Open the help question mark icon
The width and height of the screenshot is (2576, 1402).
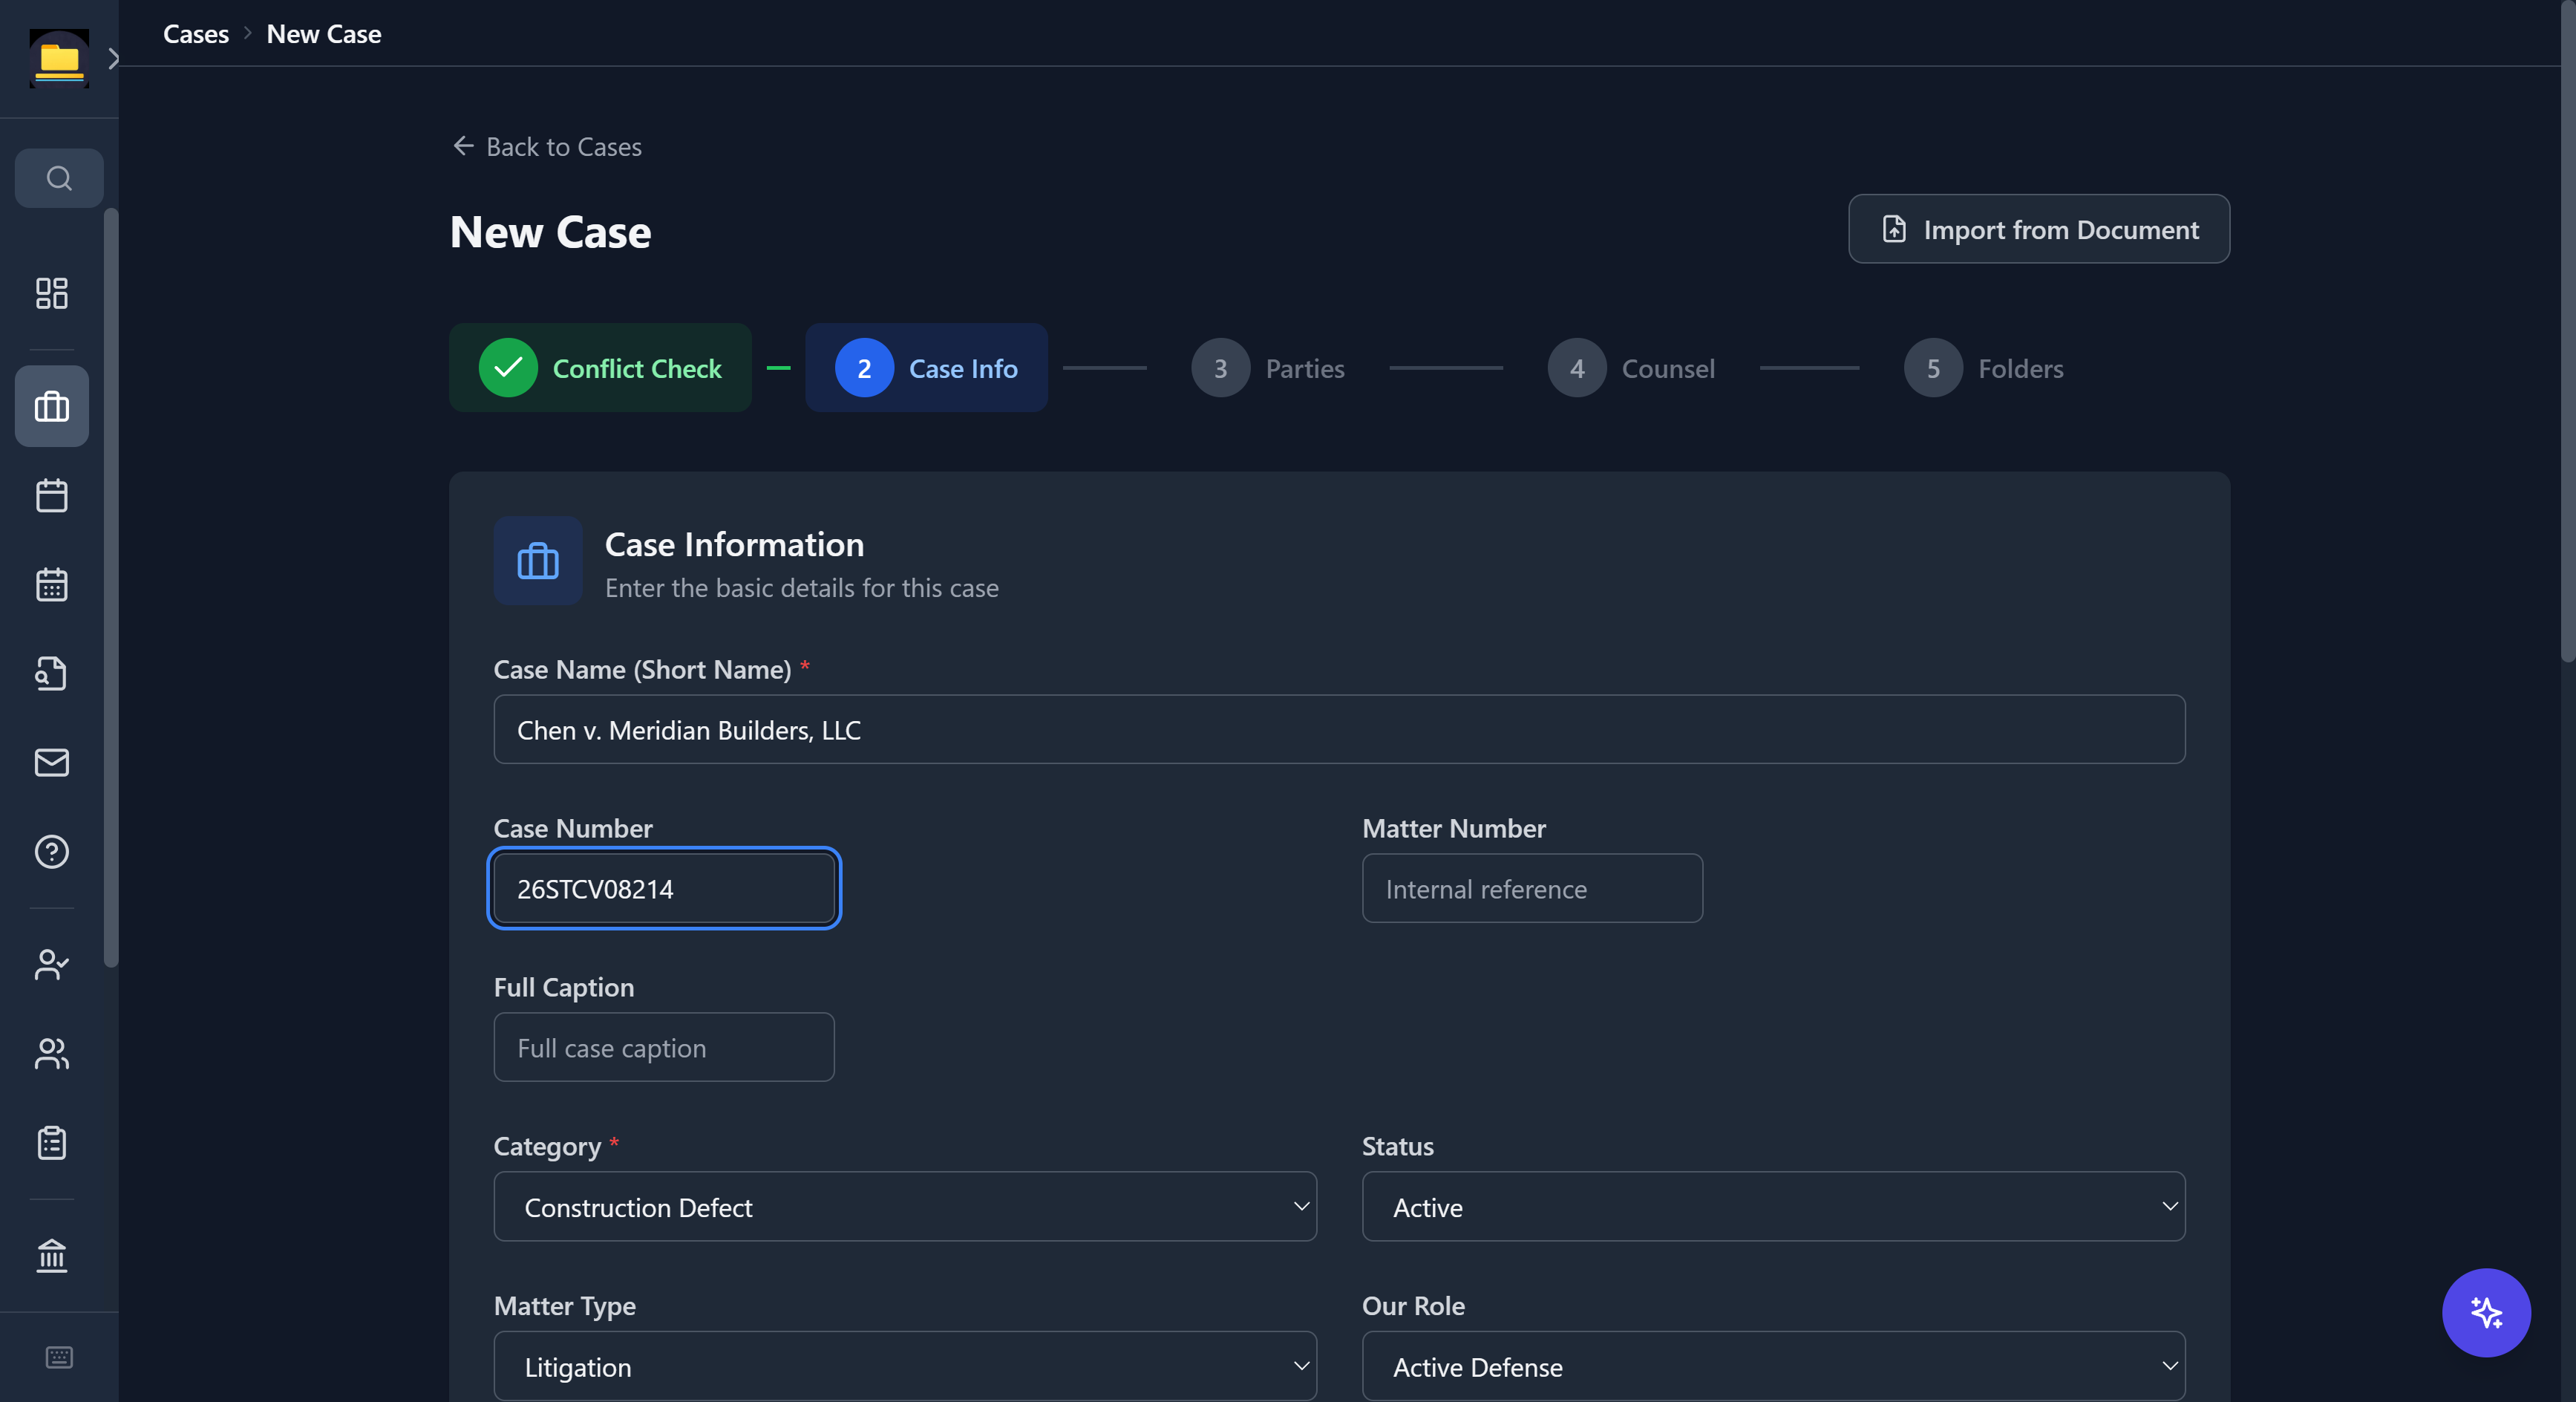tap(52, 852)
